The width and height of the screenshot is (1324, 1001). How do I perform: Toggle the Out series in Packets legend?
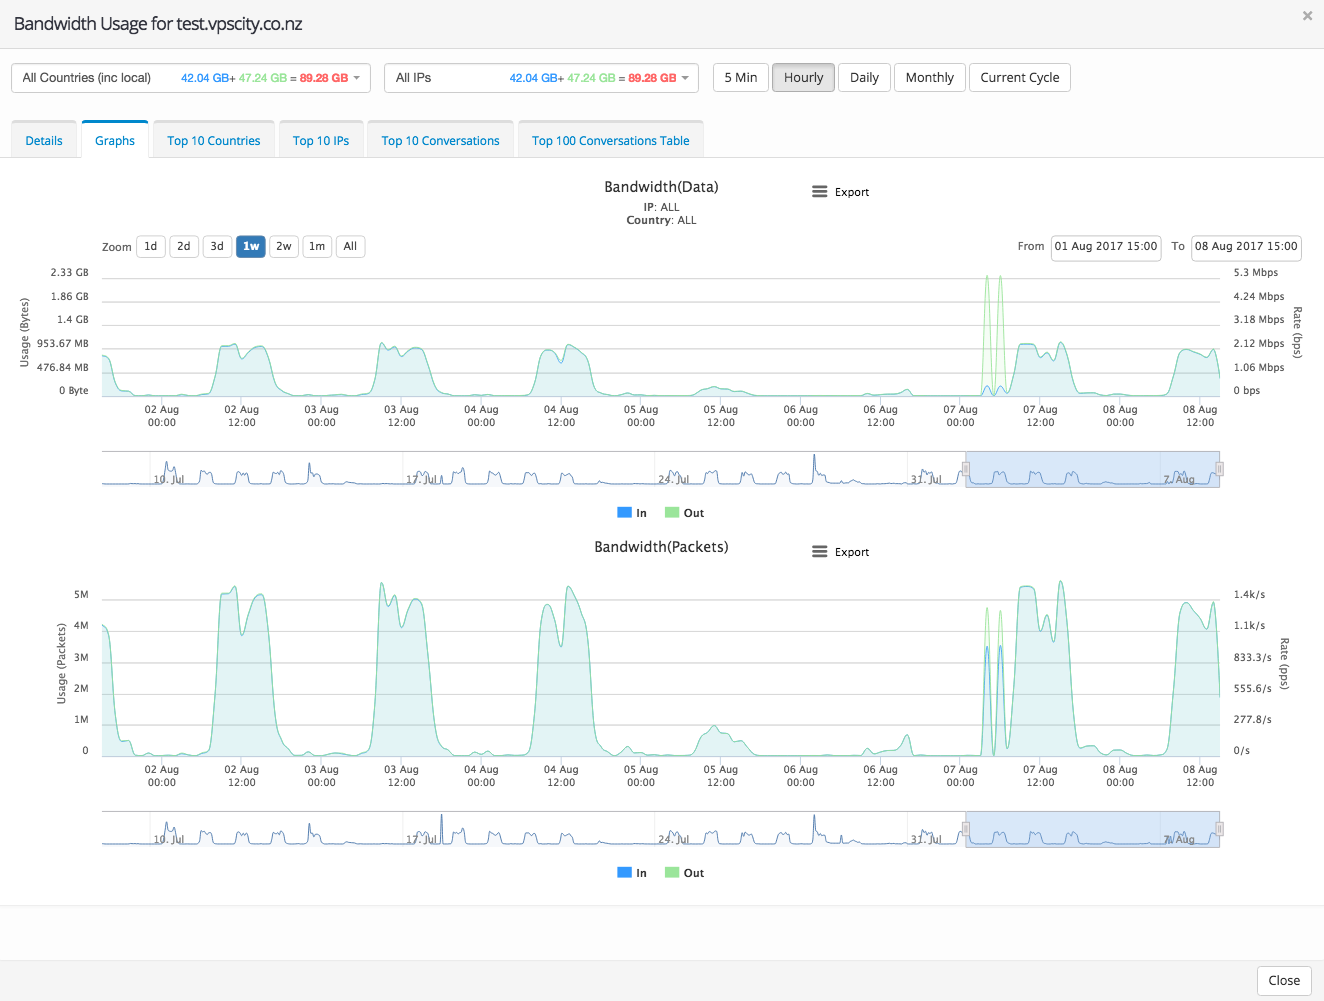pos(685,873)
